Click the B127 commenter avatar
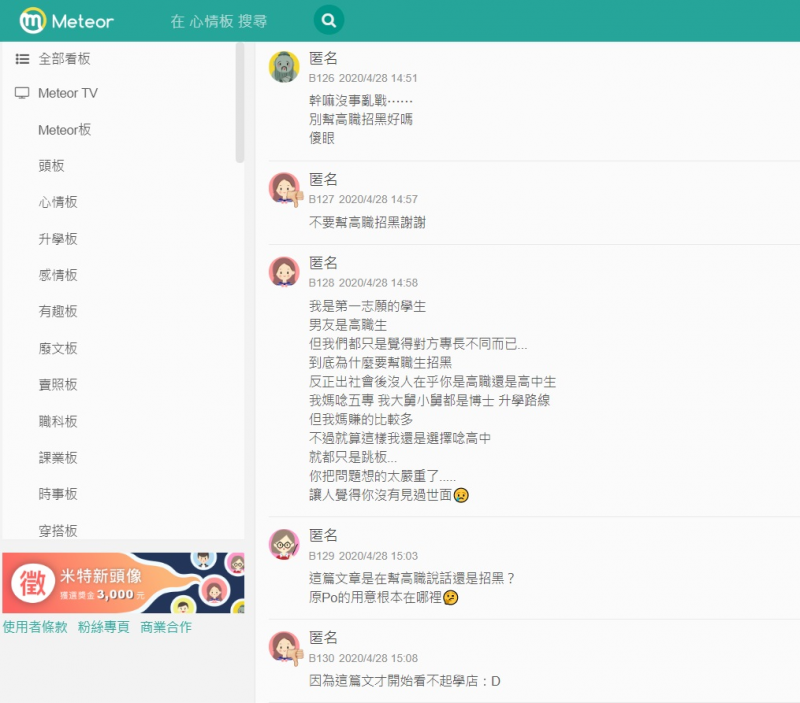 [x=285, y=187]
